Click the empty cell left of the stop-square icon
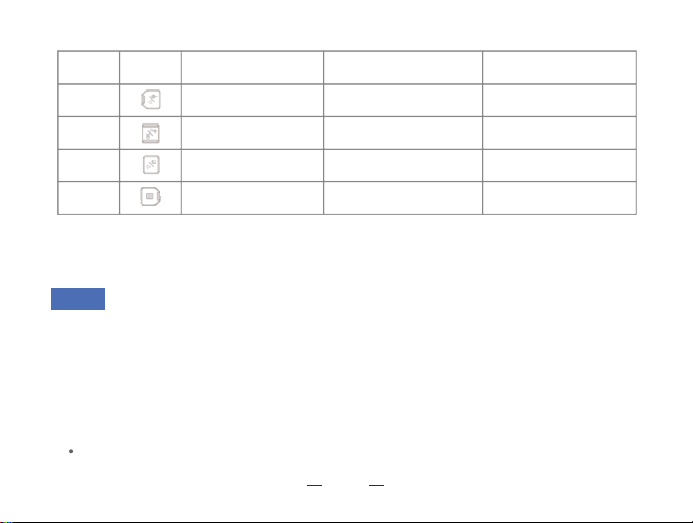 88,198
